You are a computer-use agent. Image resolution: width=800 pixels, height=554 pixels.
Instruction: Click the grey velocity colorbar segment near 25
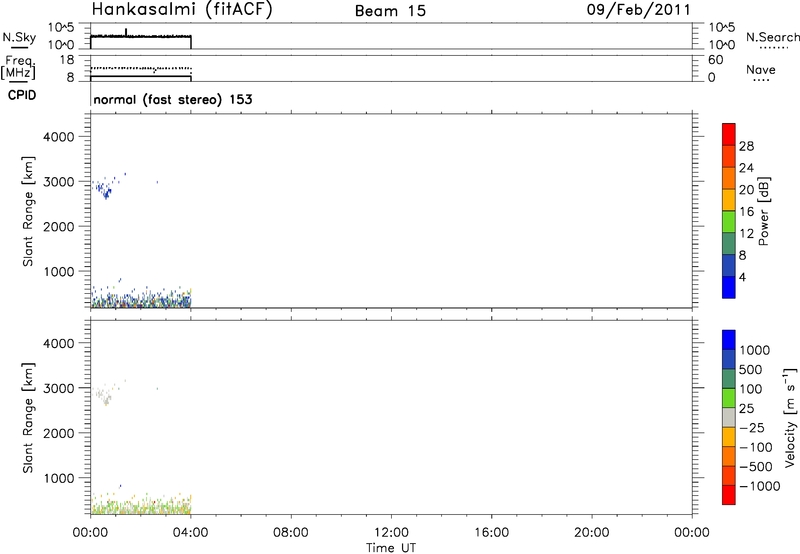coord(729,417)
